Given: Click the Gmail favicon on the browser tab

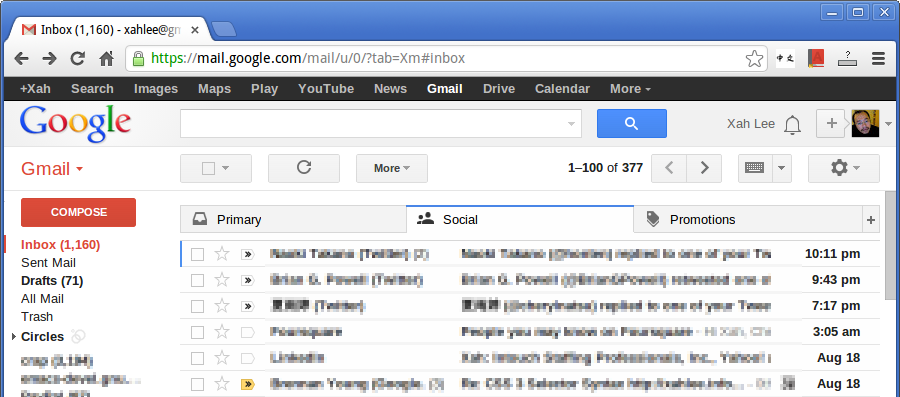Looking at the screenshot, I should (x=29, y=30).
